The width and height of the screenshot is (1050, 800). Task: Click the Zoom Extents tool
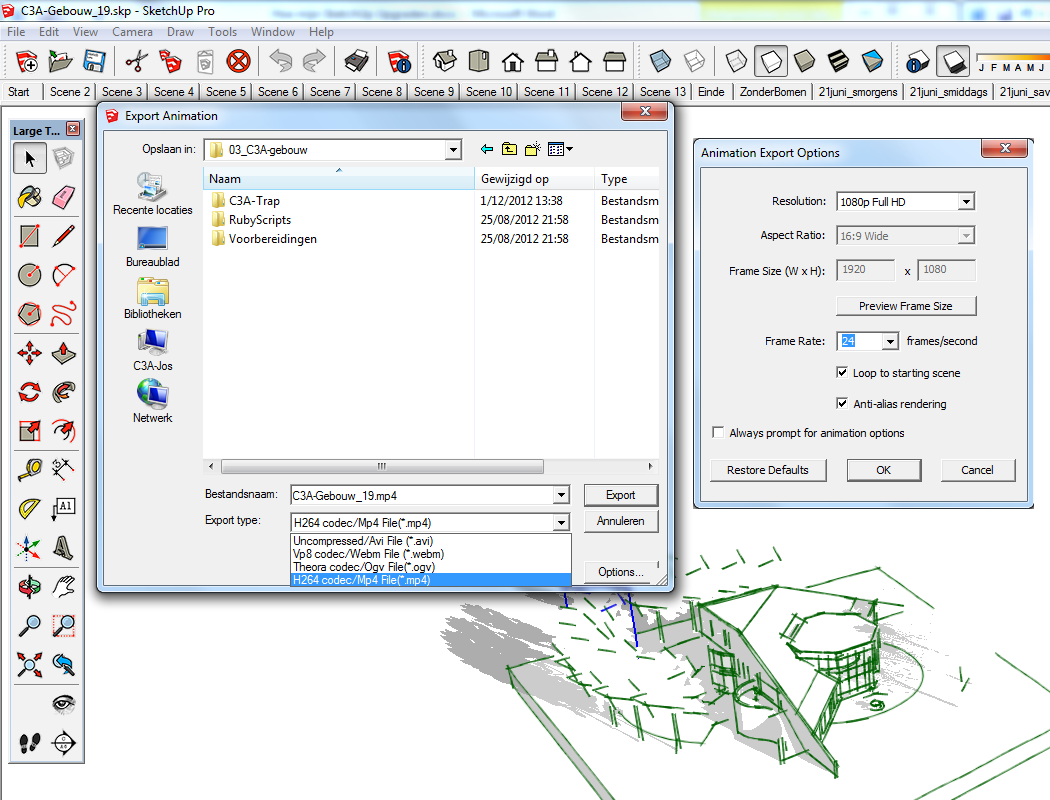(x=29, y=664)
